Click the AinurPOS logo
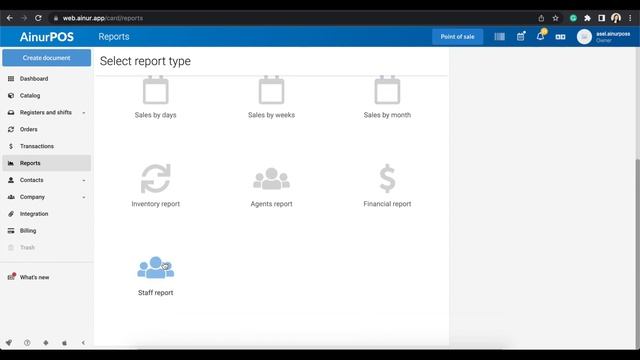640x360 pixels. (47, 37)
